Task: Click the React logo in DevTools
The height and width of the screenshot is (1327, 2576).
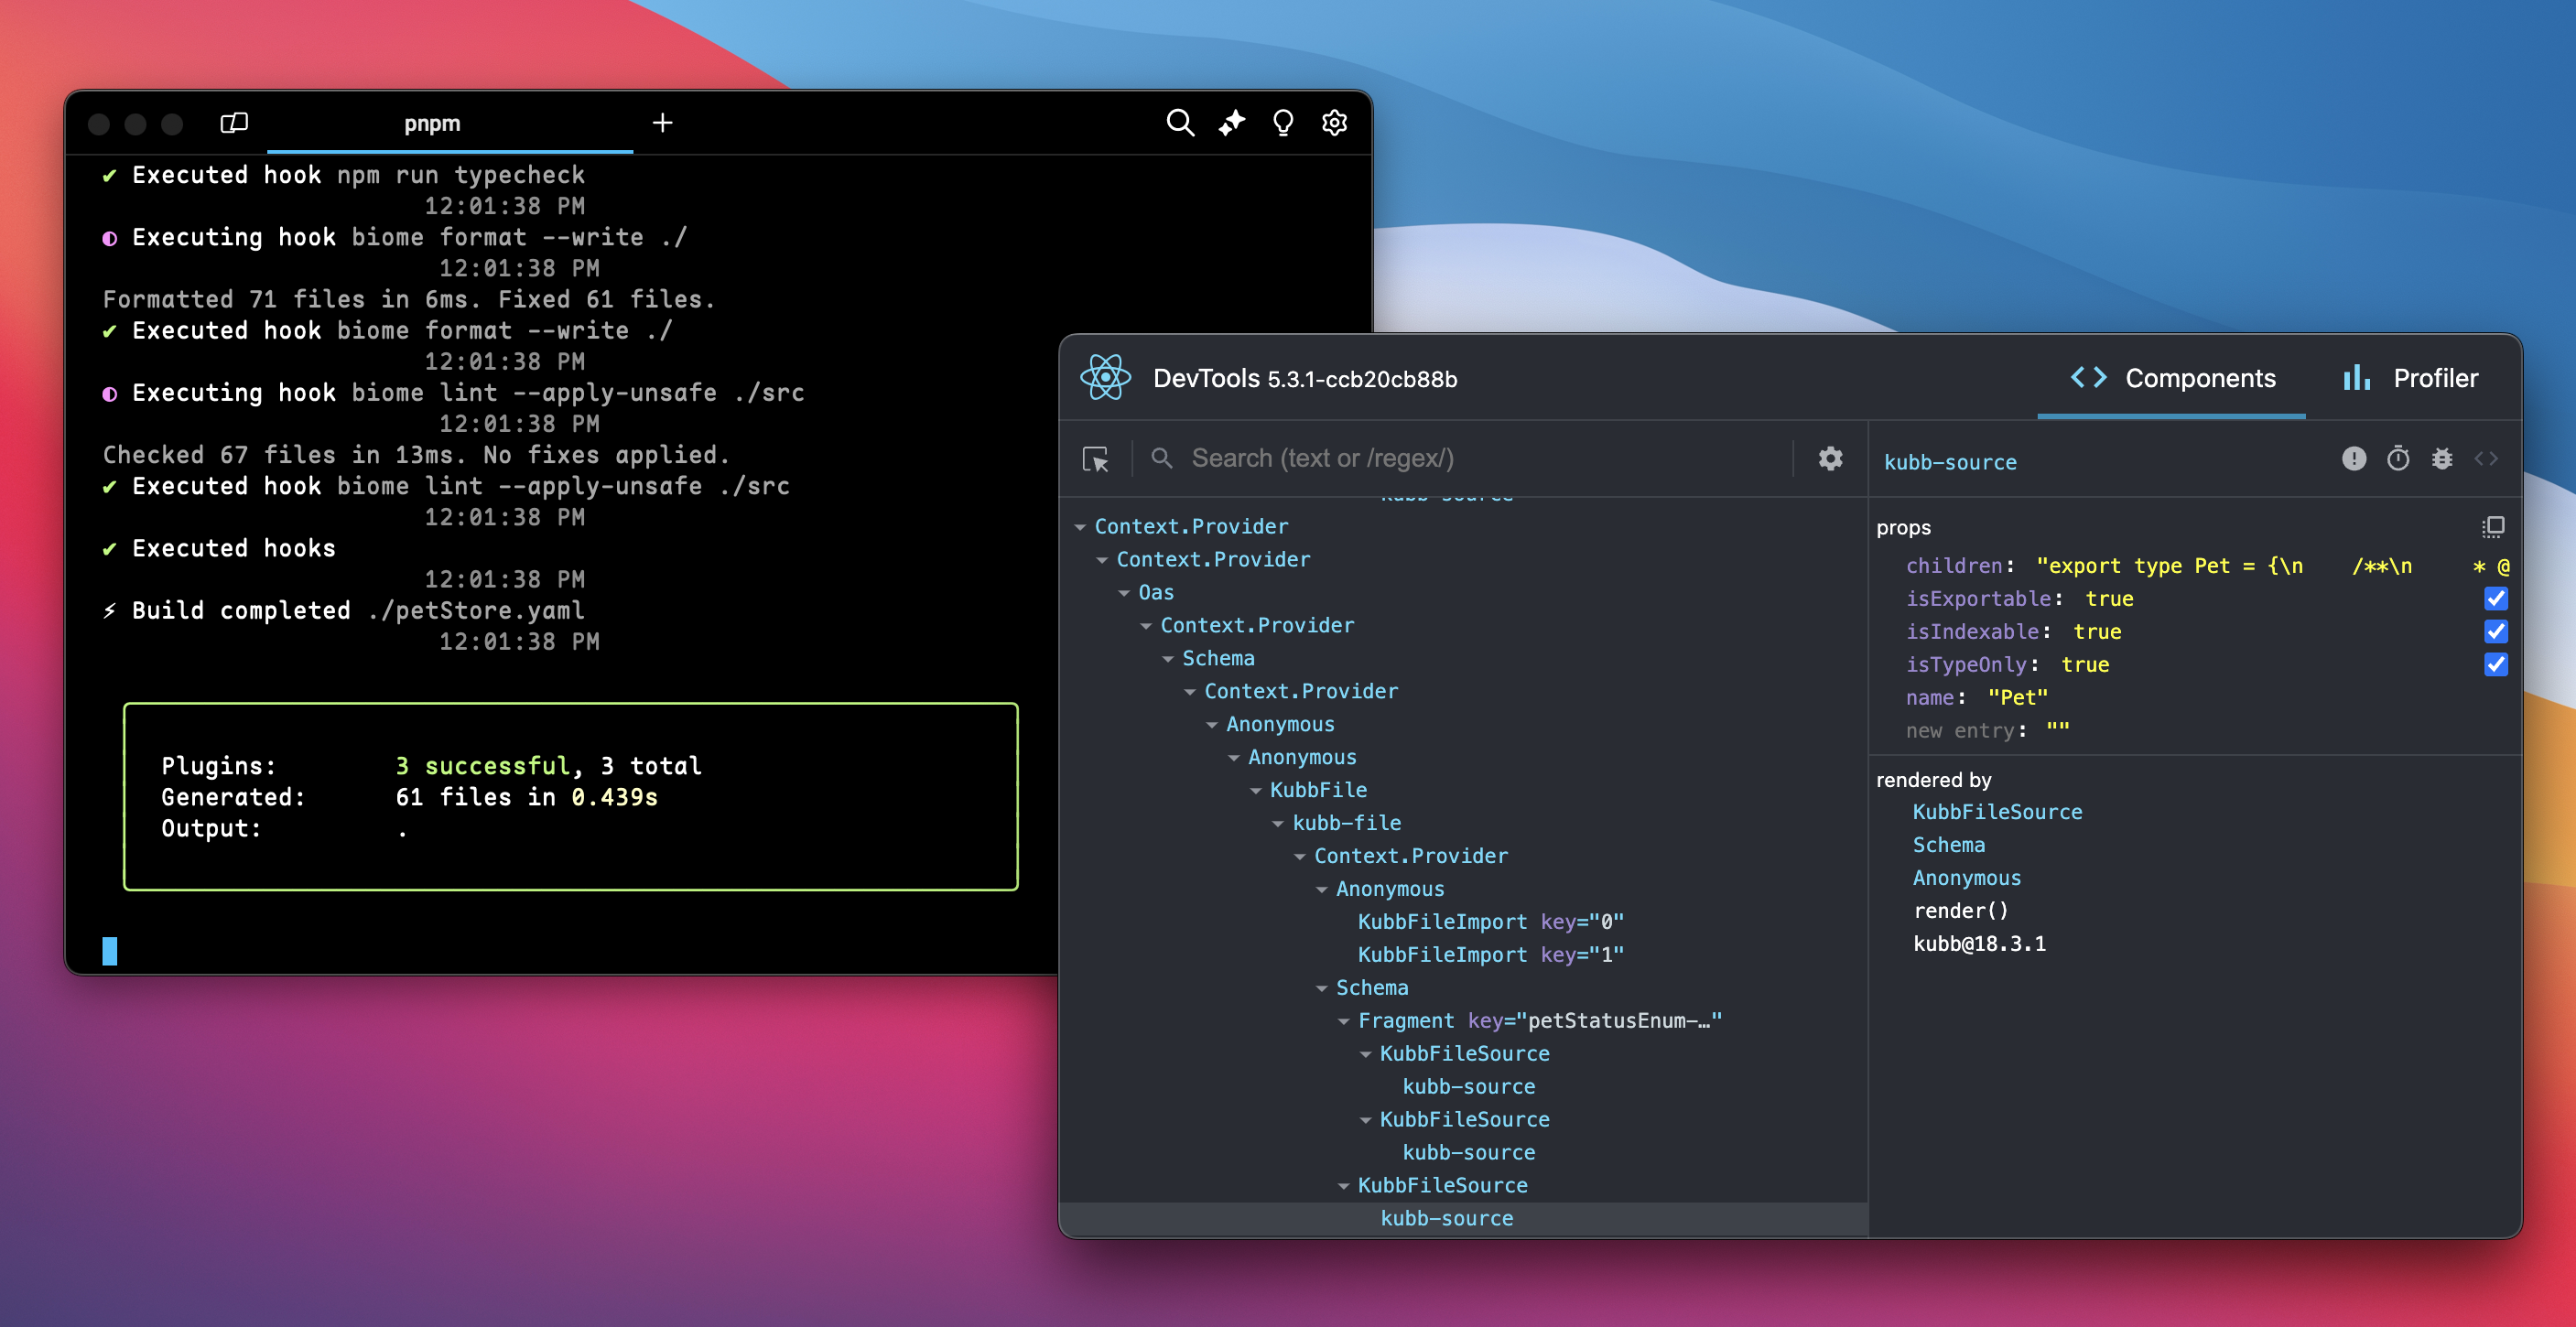Action: point(1105,378)
